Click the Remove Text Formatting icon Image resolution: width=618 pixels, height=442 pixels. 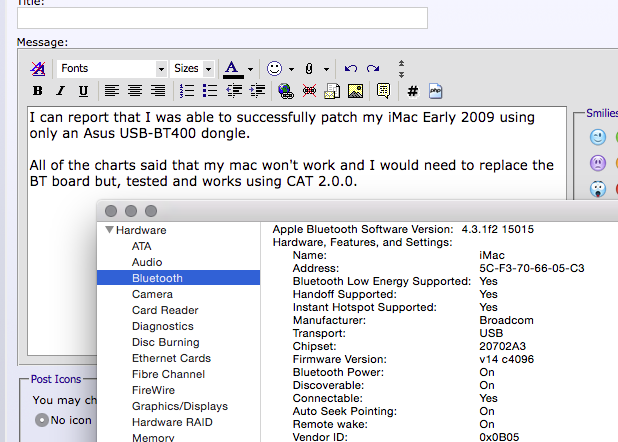pos(38,69)
